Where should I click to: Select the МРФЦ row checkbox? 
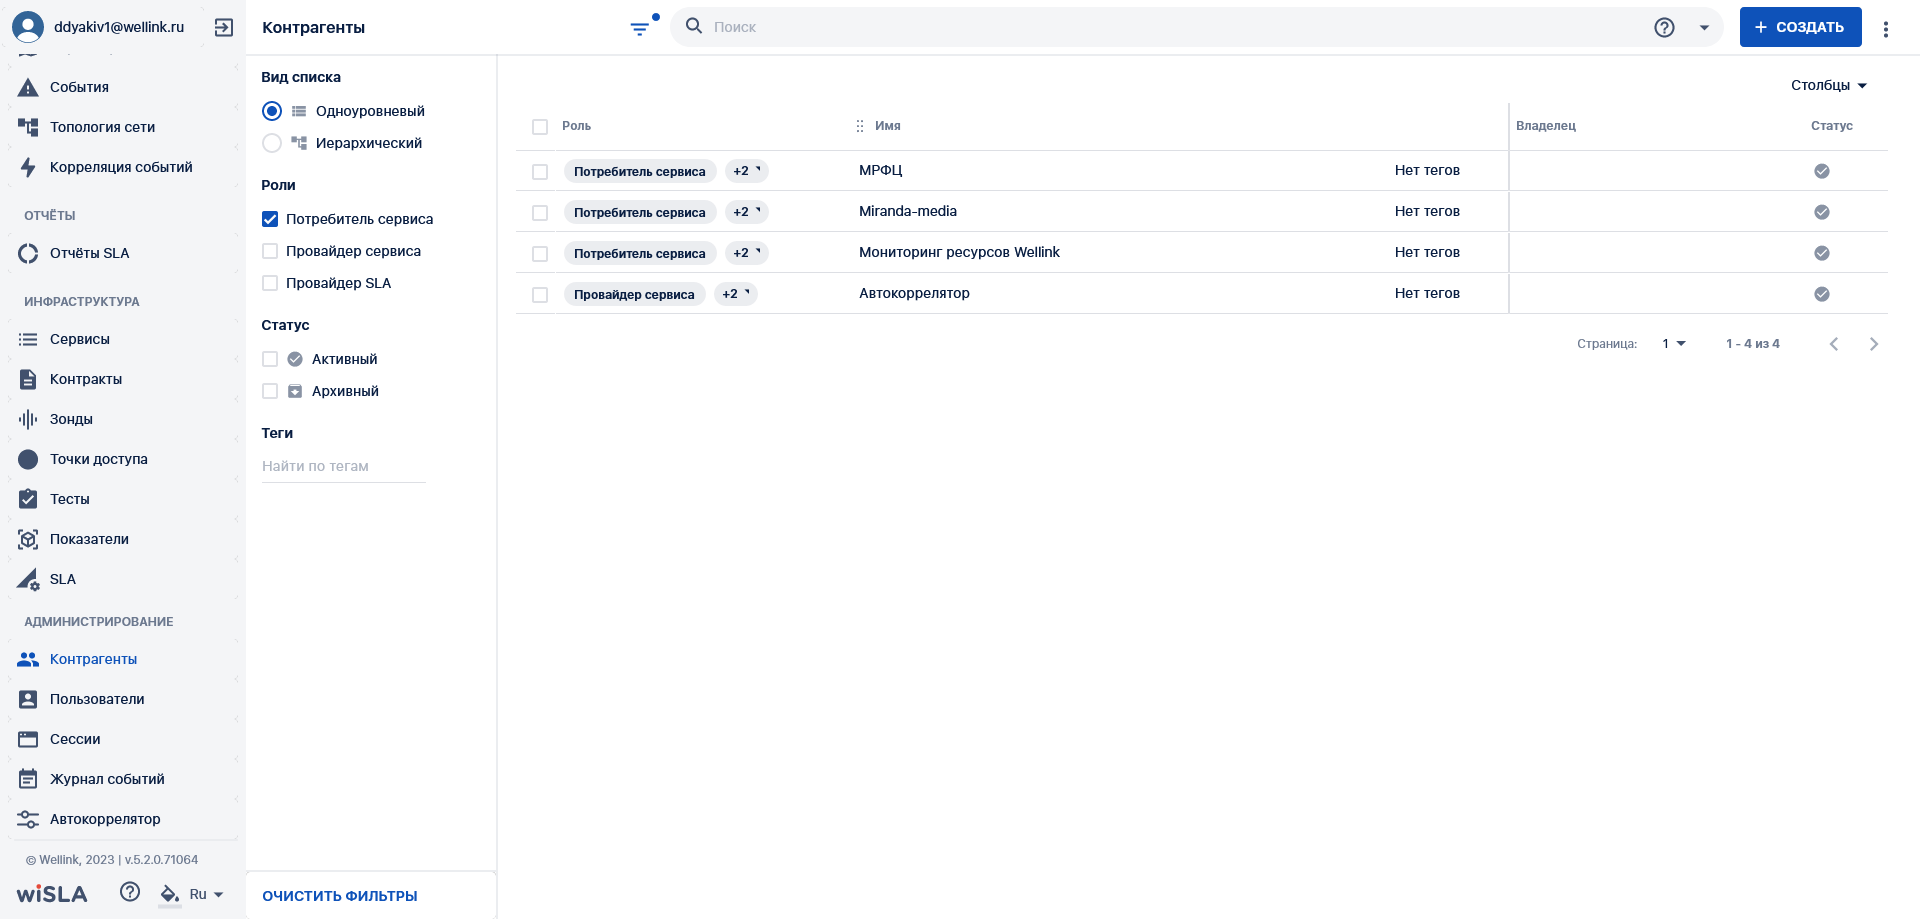540,172
